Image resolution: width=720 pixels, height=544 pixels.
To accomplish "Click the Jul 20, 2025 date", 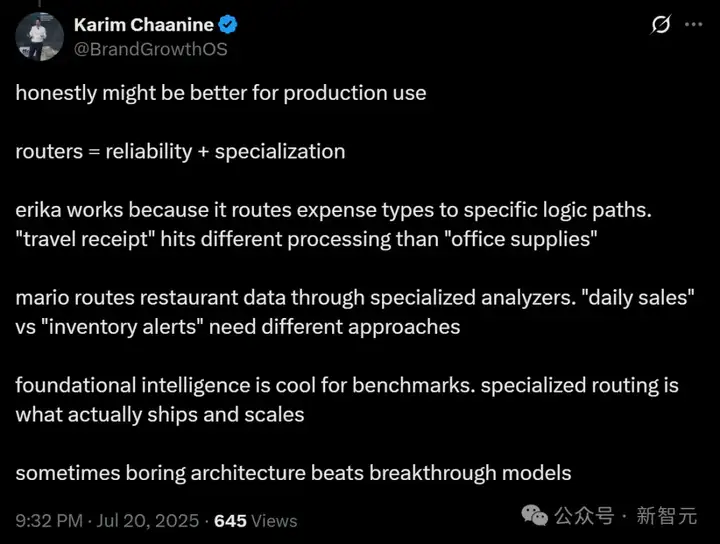I will (x=147, y=521).
